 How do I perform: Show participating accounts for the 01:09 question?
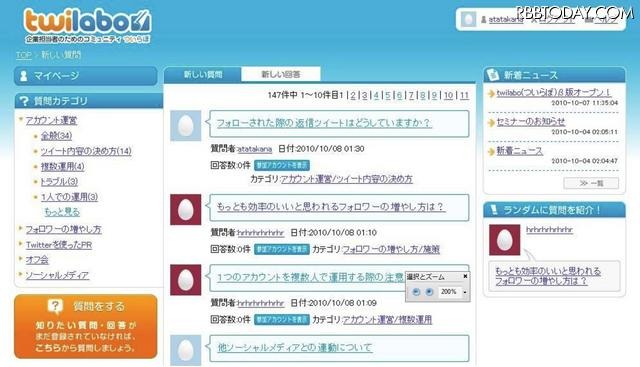coord(282,319)
